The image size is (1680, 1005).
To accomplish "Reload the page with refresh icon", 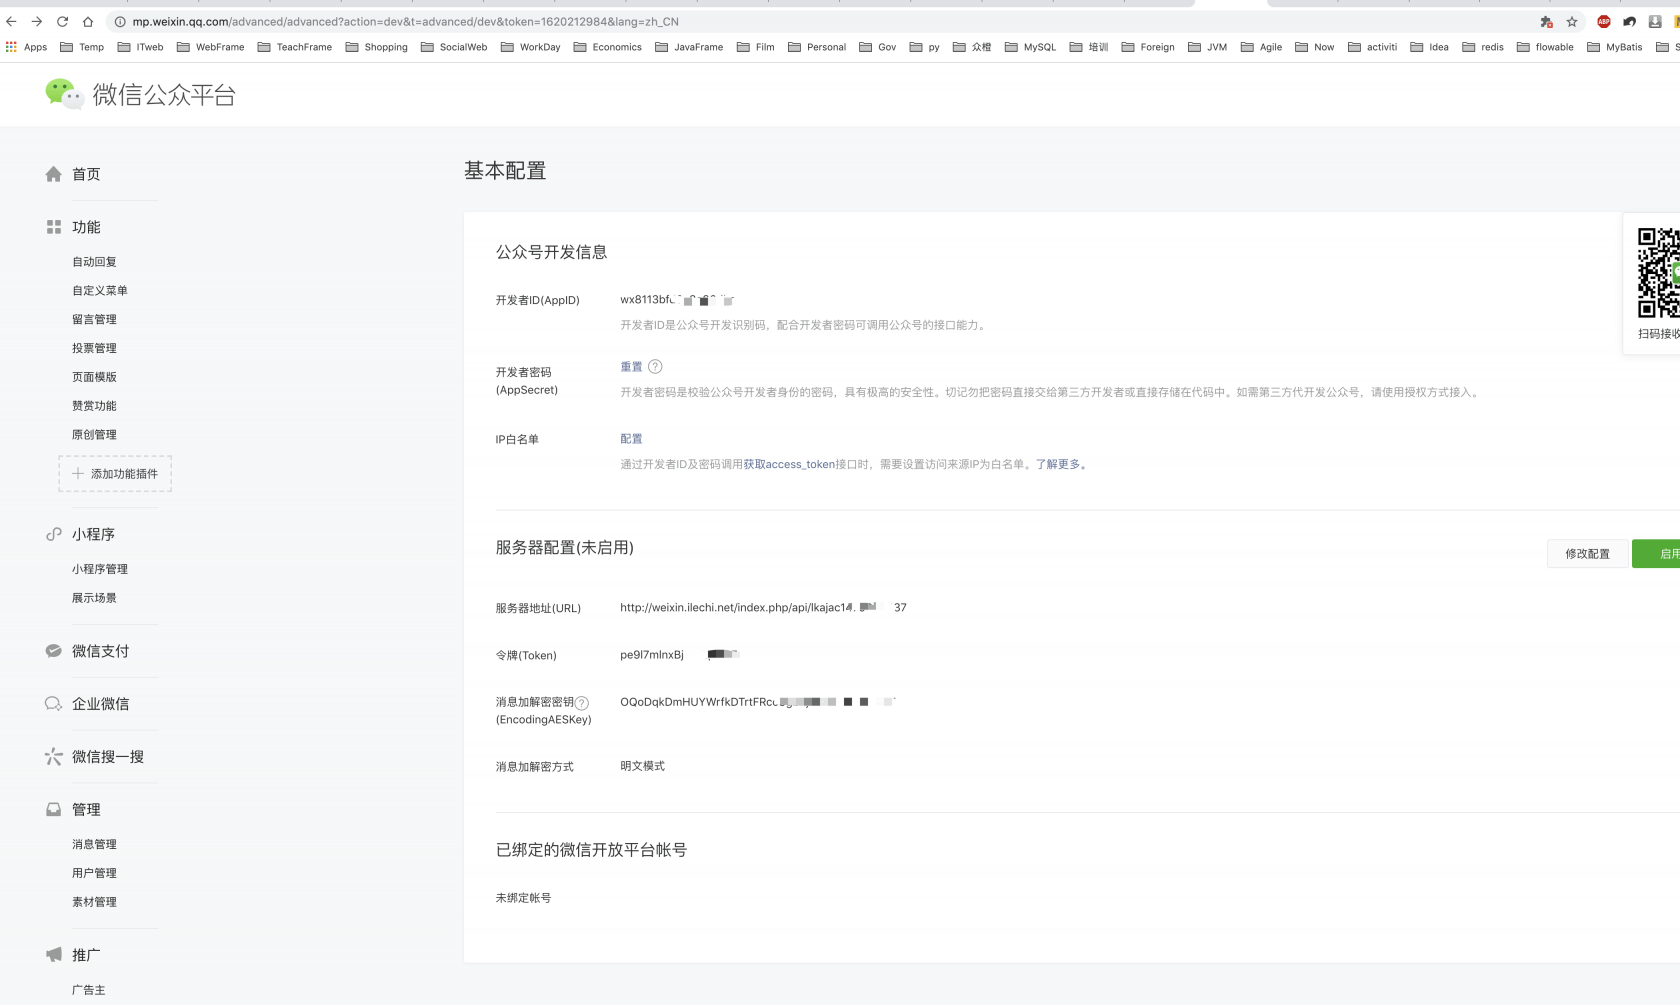I will click(x=62, y=21).
